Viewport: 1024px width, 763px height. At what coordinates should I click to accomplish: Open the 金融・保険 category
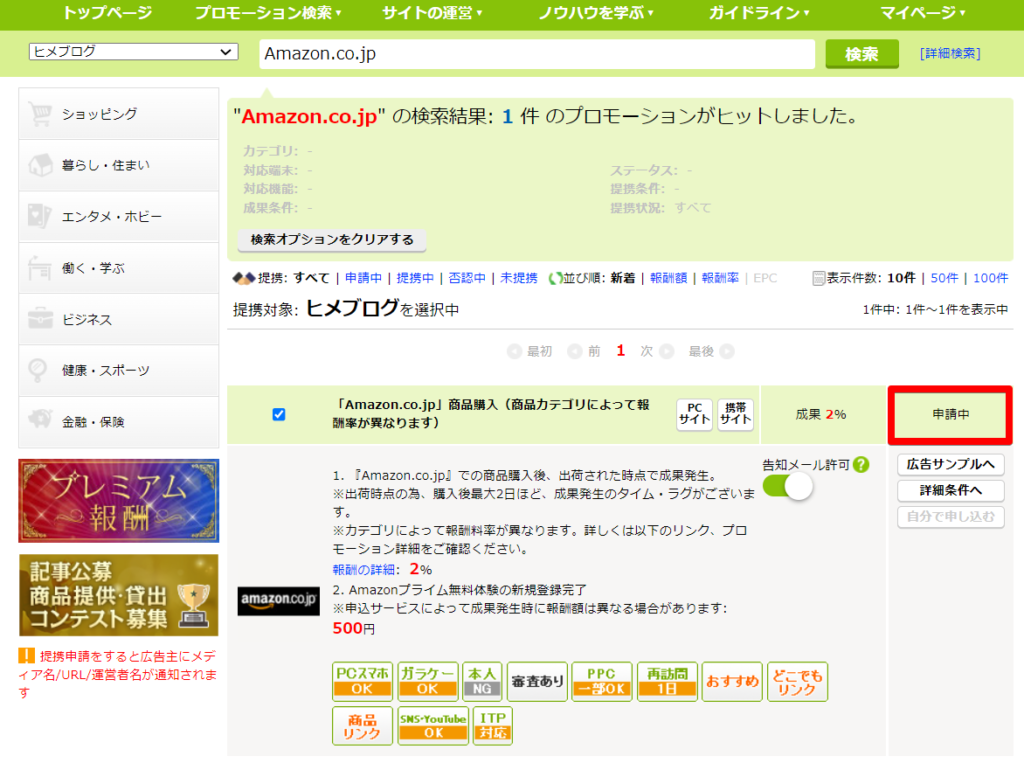118,422
